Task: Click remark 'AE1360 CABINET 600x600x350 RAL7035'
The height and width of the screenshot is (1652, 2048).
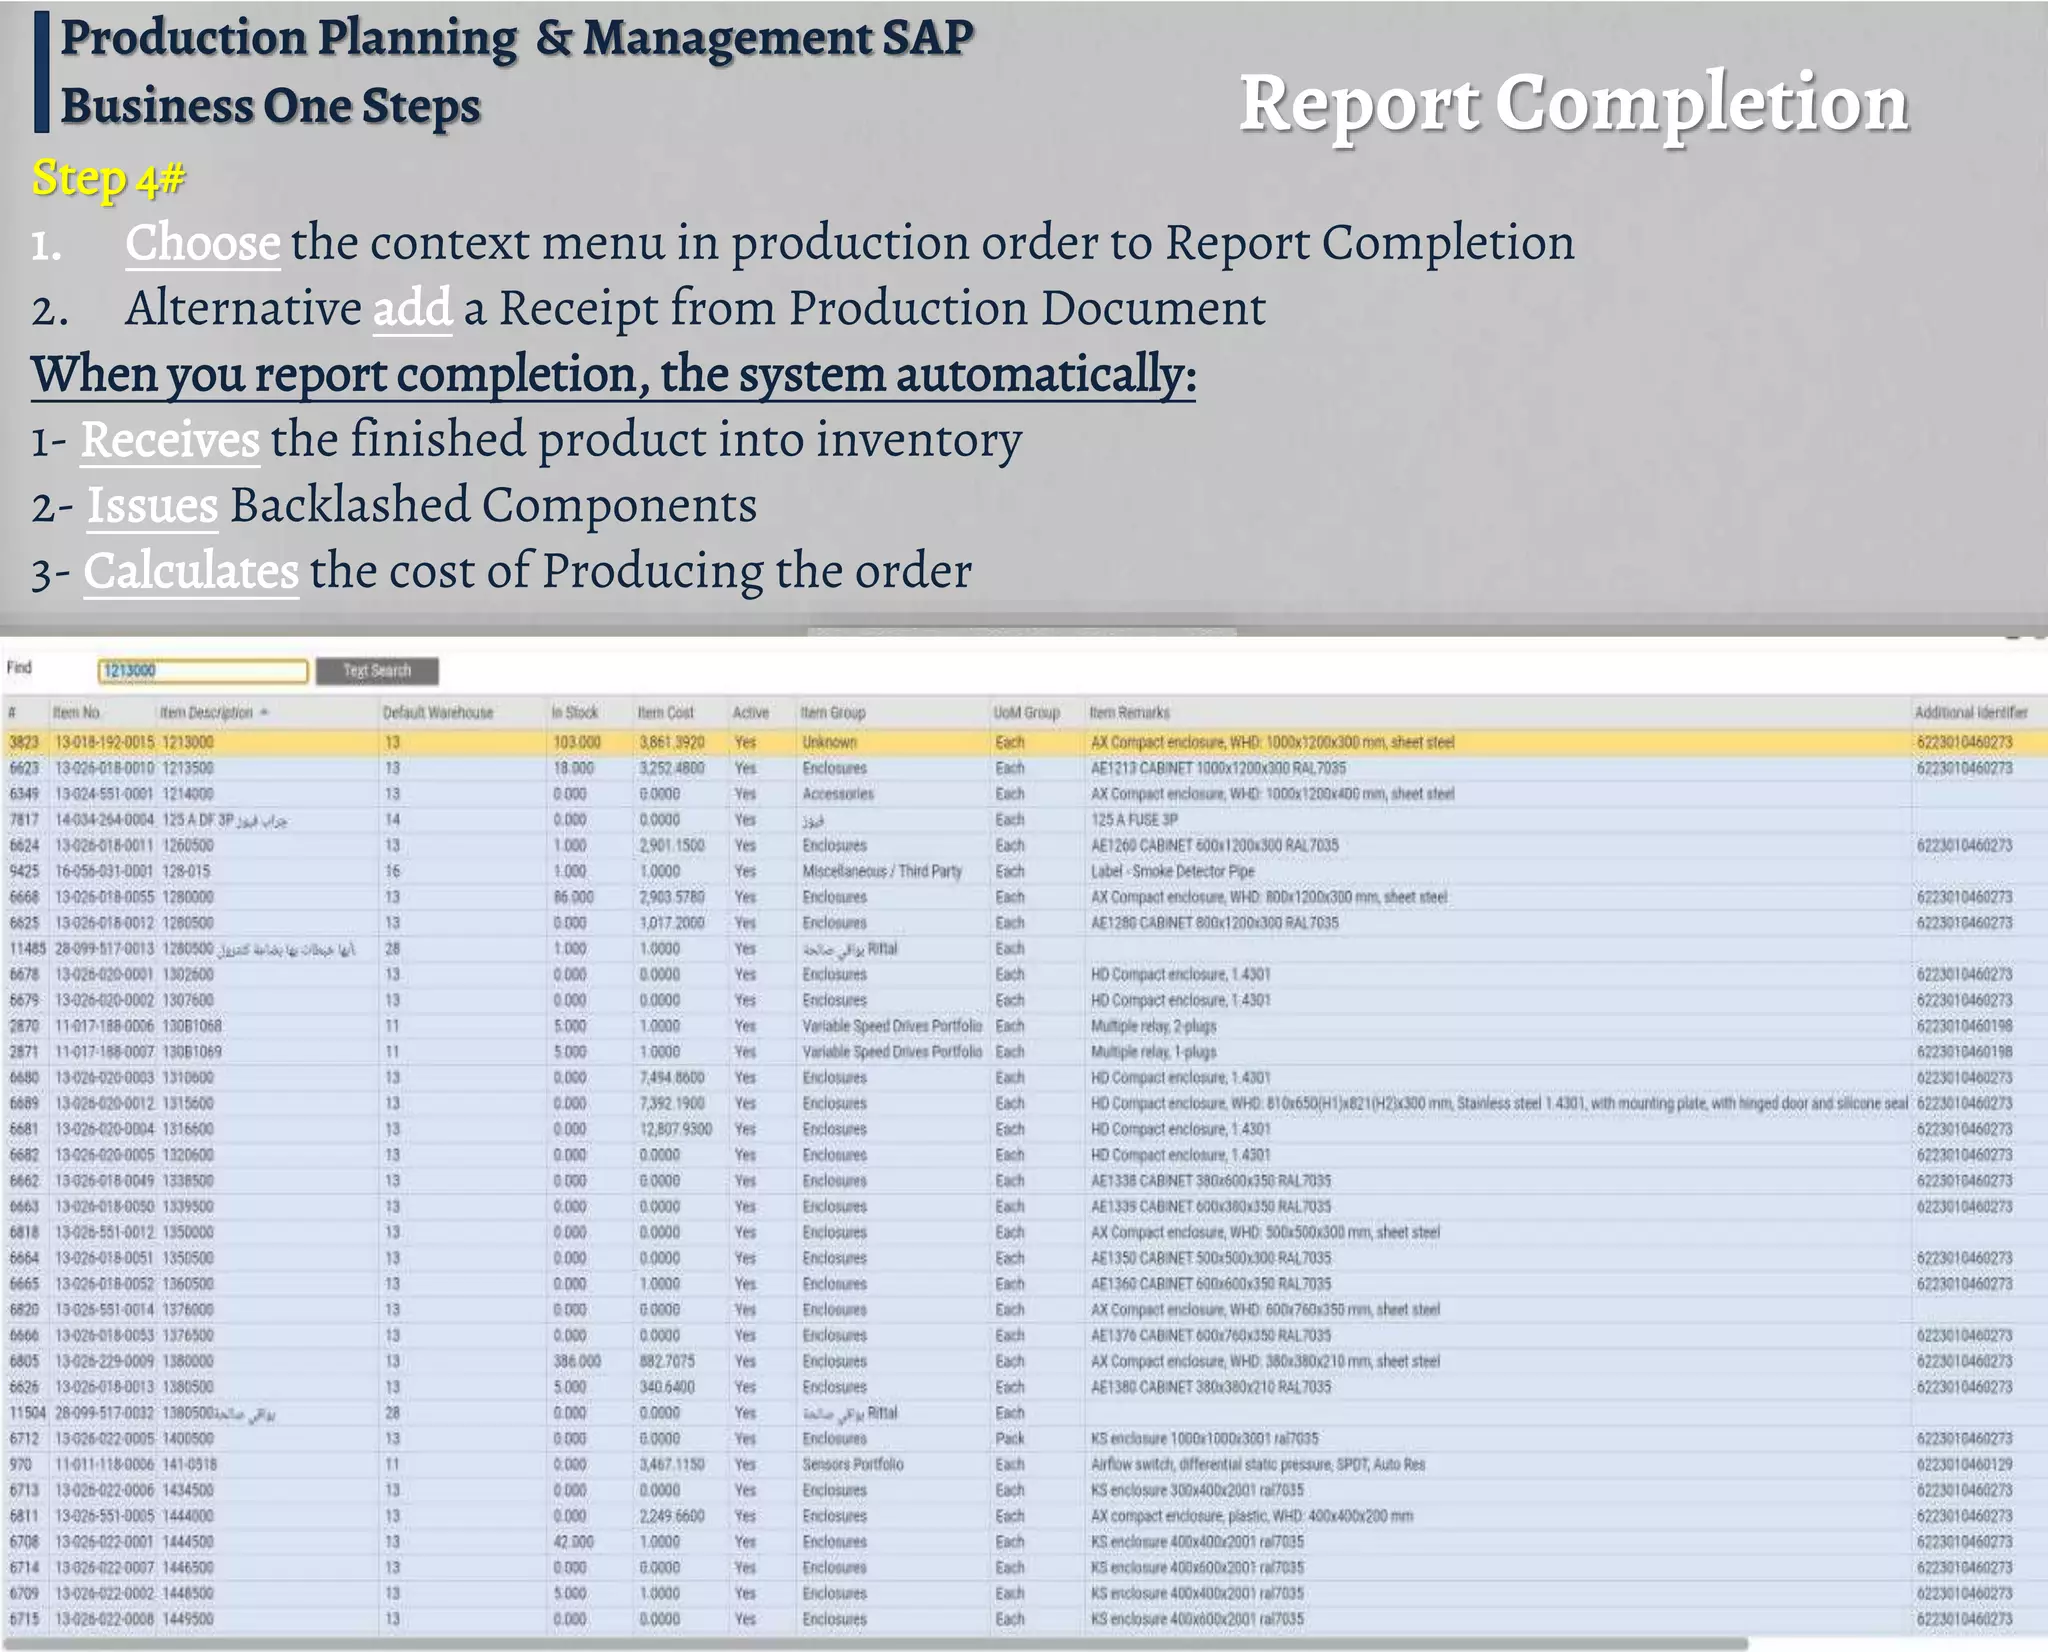Action: 1211,1284
